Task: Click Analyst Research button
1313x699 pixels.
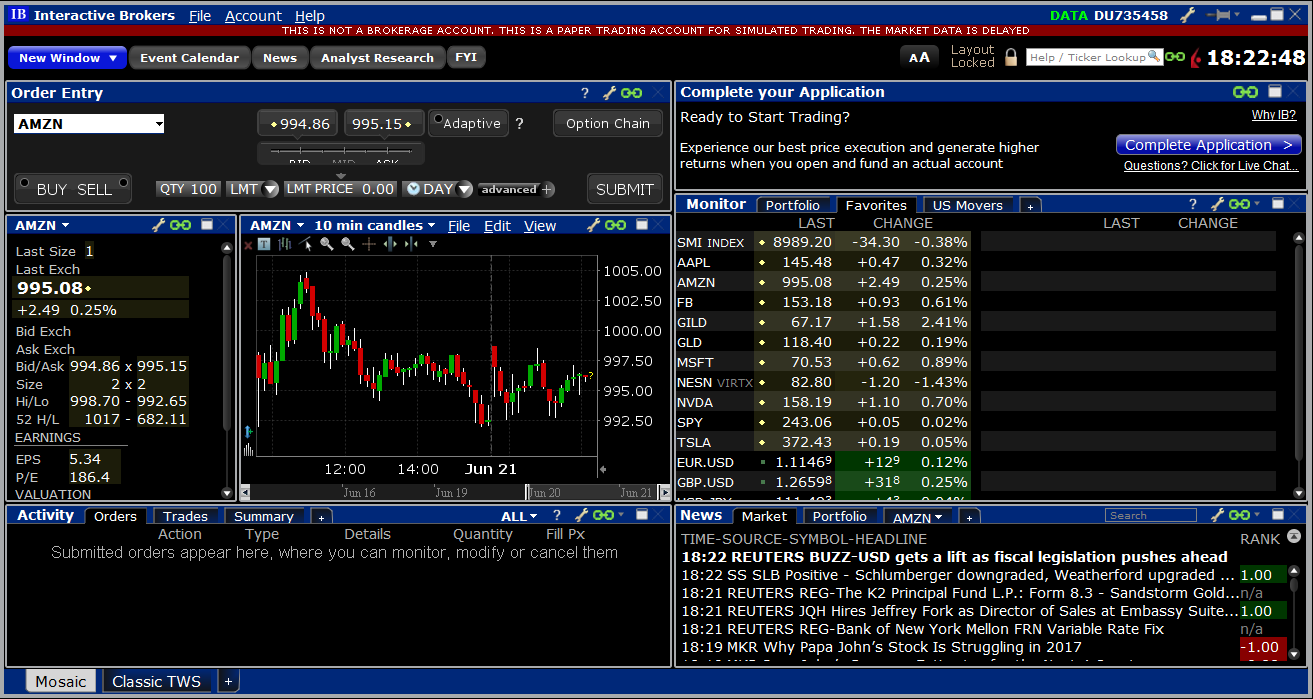Action: coord(377,58)
